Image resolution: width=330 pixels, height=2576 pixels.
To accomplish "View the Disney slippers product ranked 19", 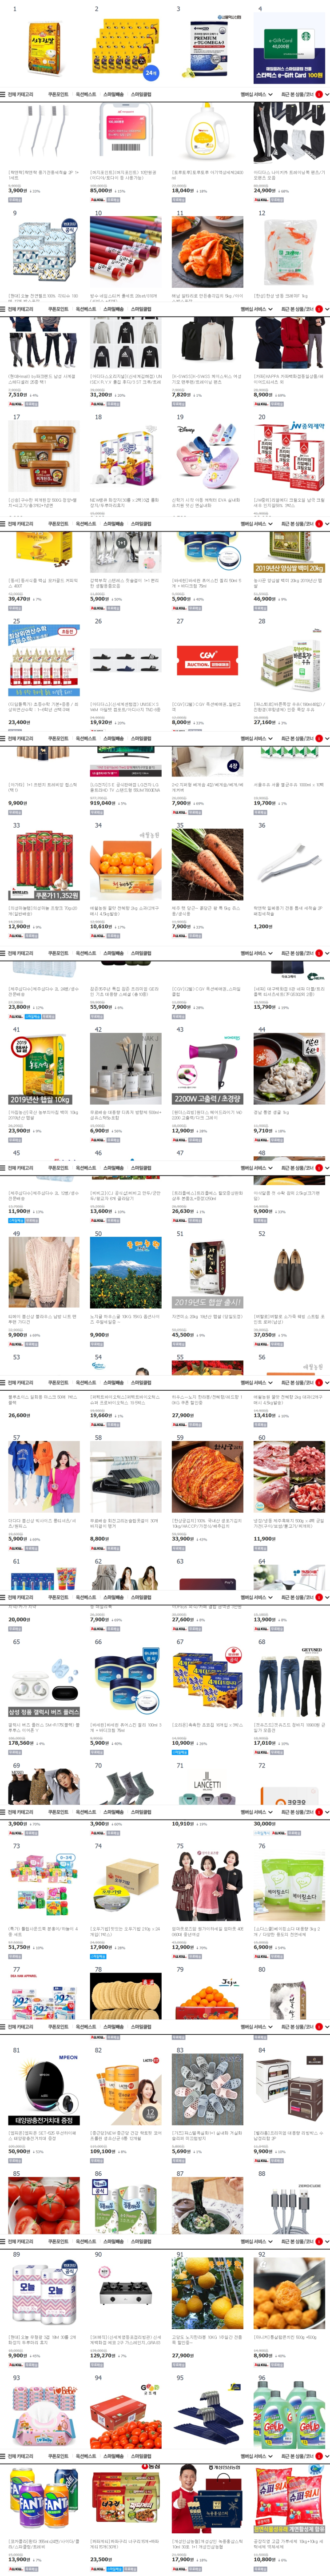I will point(207,457).
